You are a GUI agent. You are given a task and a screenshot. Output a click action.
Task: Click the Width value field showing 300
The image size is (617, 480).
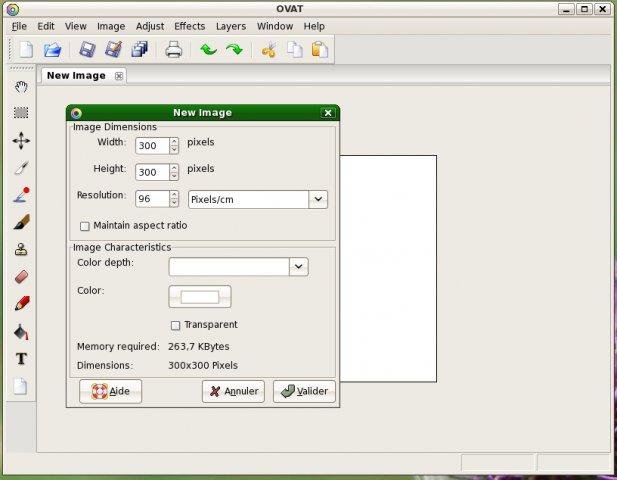click(152, 146)
